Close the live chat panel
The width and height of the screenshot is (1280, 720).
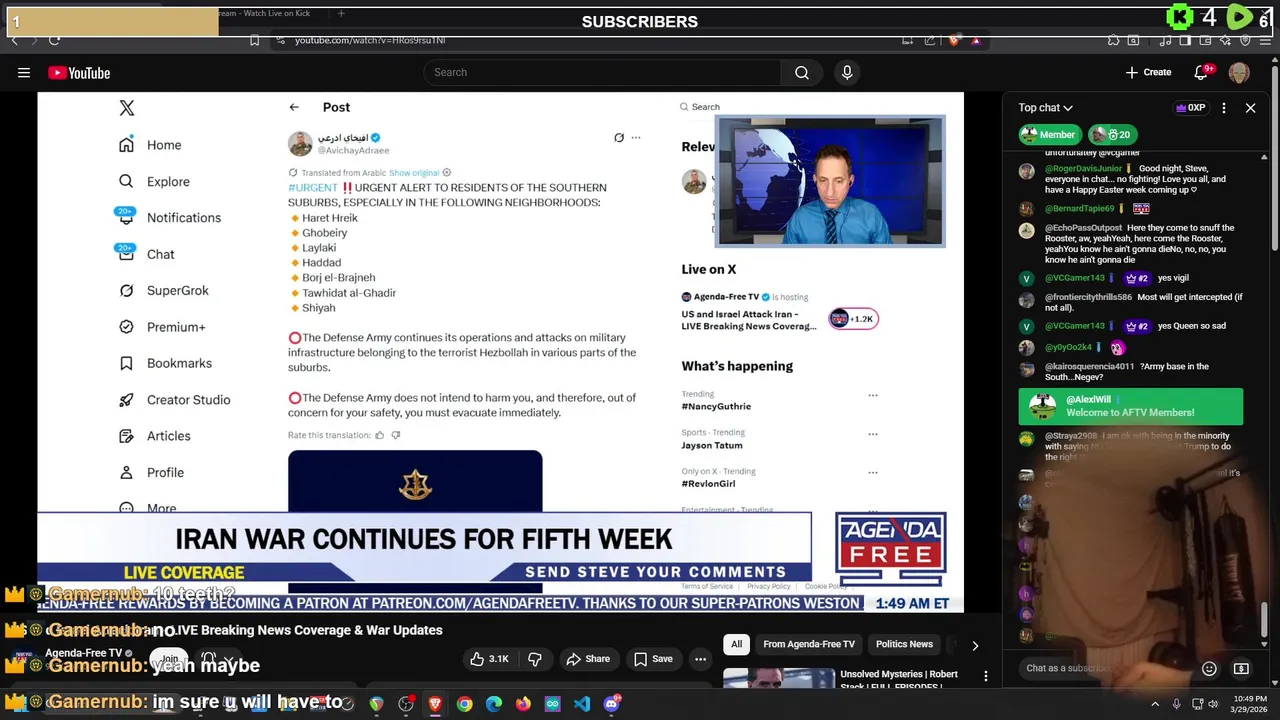[1250, 107]
